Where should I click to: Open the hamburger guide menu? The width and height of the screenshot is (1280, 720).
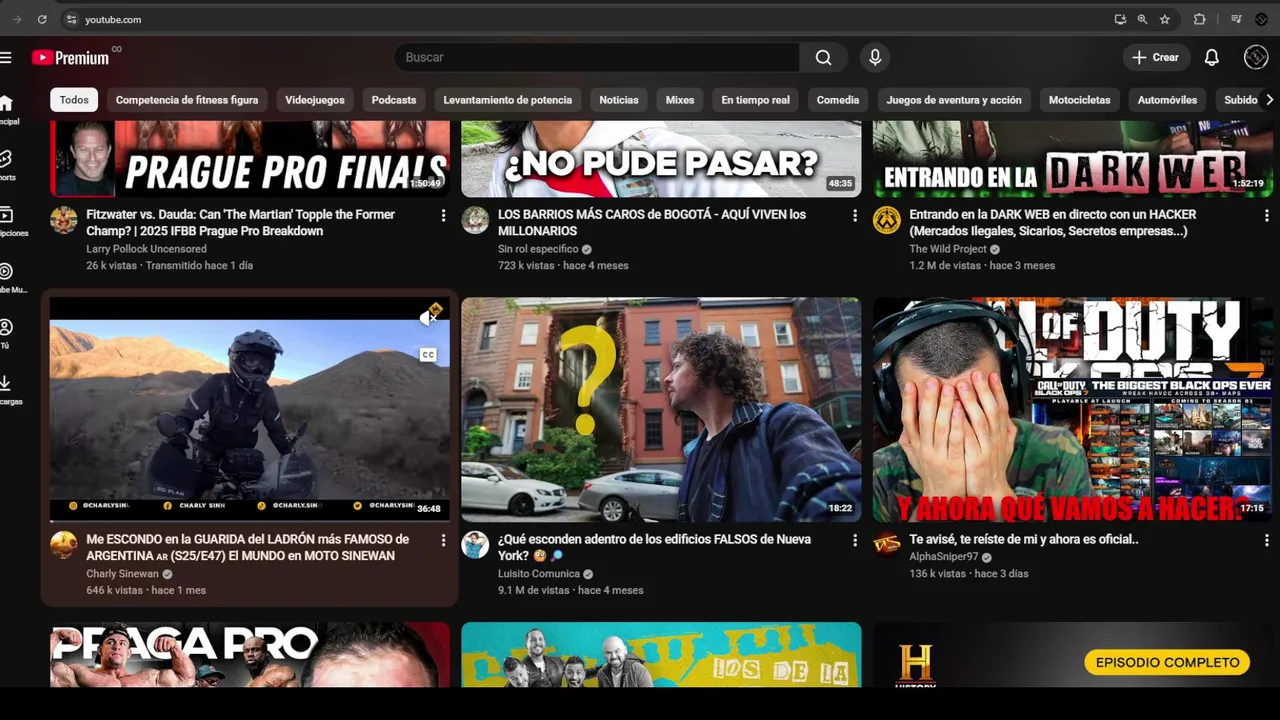tap(6, 57)
